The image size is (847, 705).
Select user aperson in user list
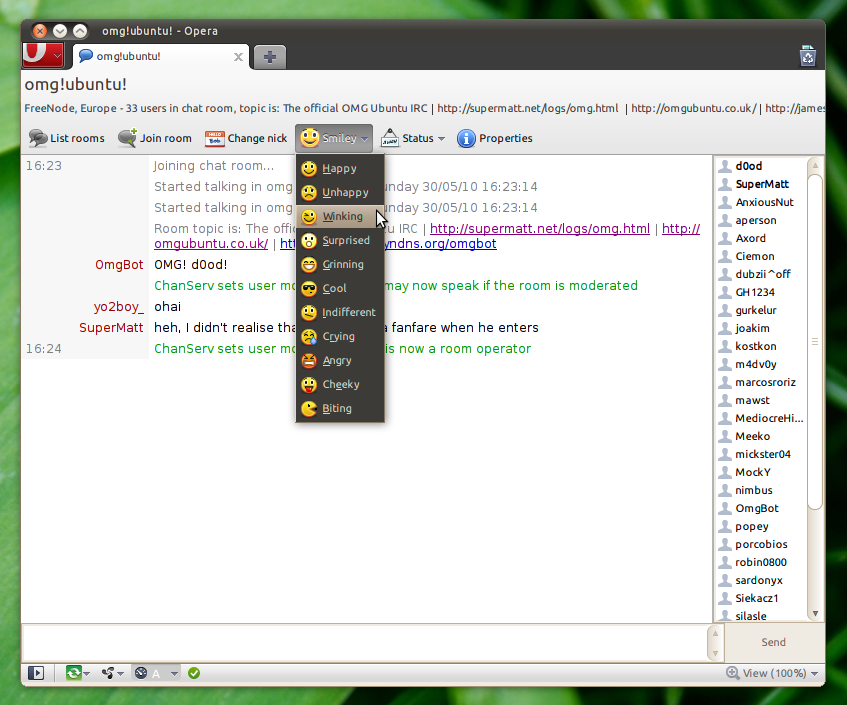click(761, 220)
